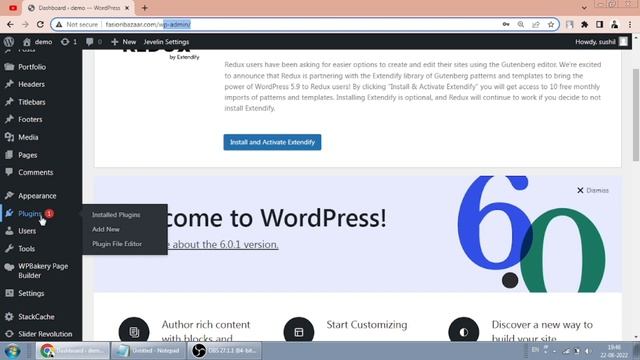Screen dimensions: 640x360
Task: Toggle the Chrome side panel icon
Action: point(600,24)
